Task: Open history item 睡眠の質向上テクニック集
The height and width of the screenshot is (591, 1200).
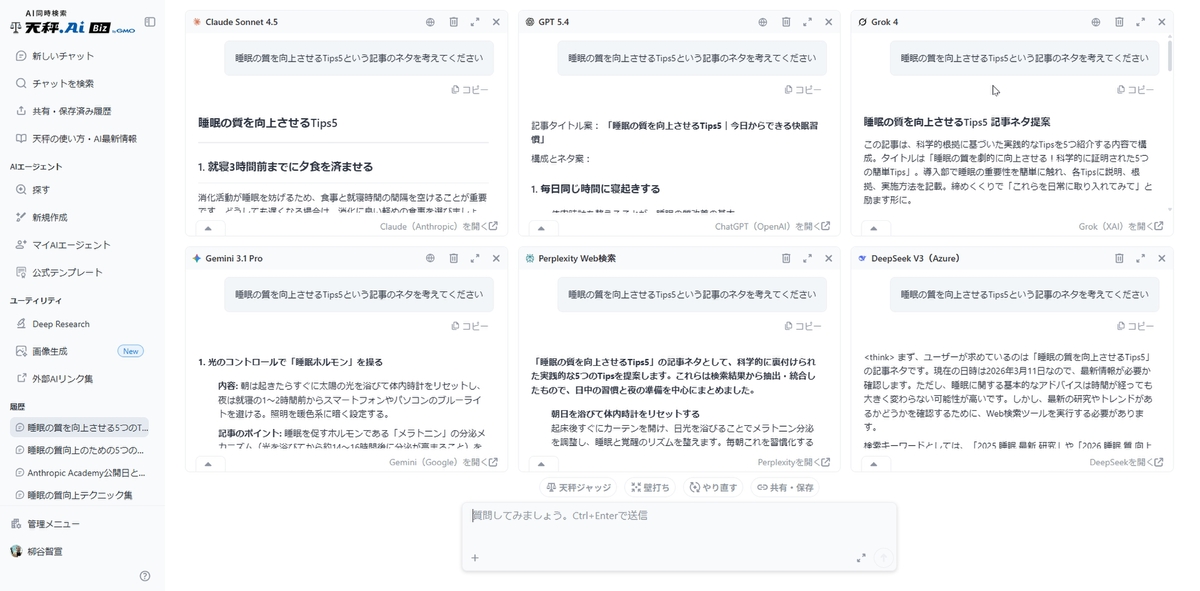Action: [x=80, y=495]
